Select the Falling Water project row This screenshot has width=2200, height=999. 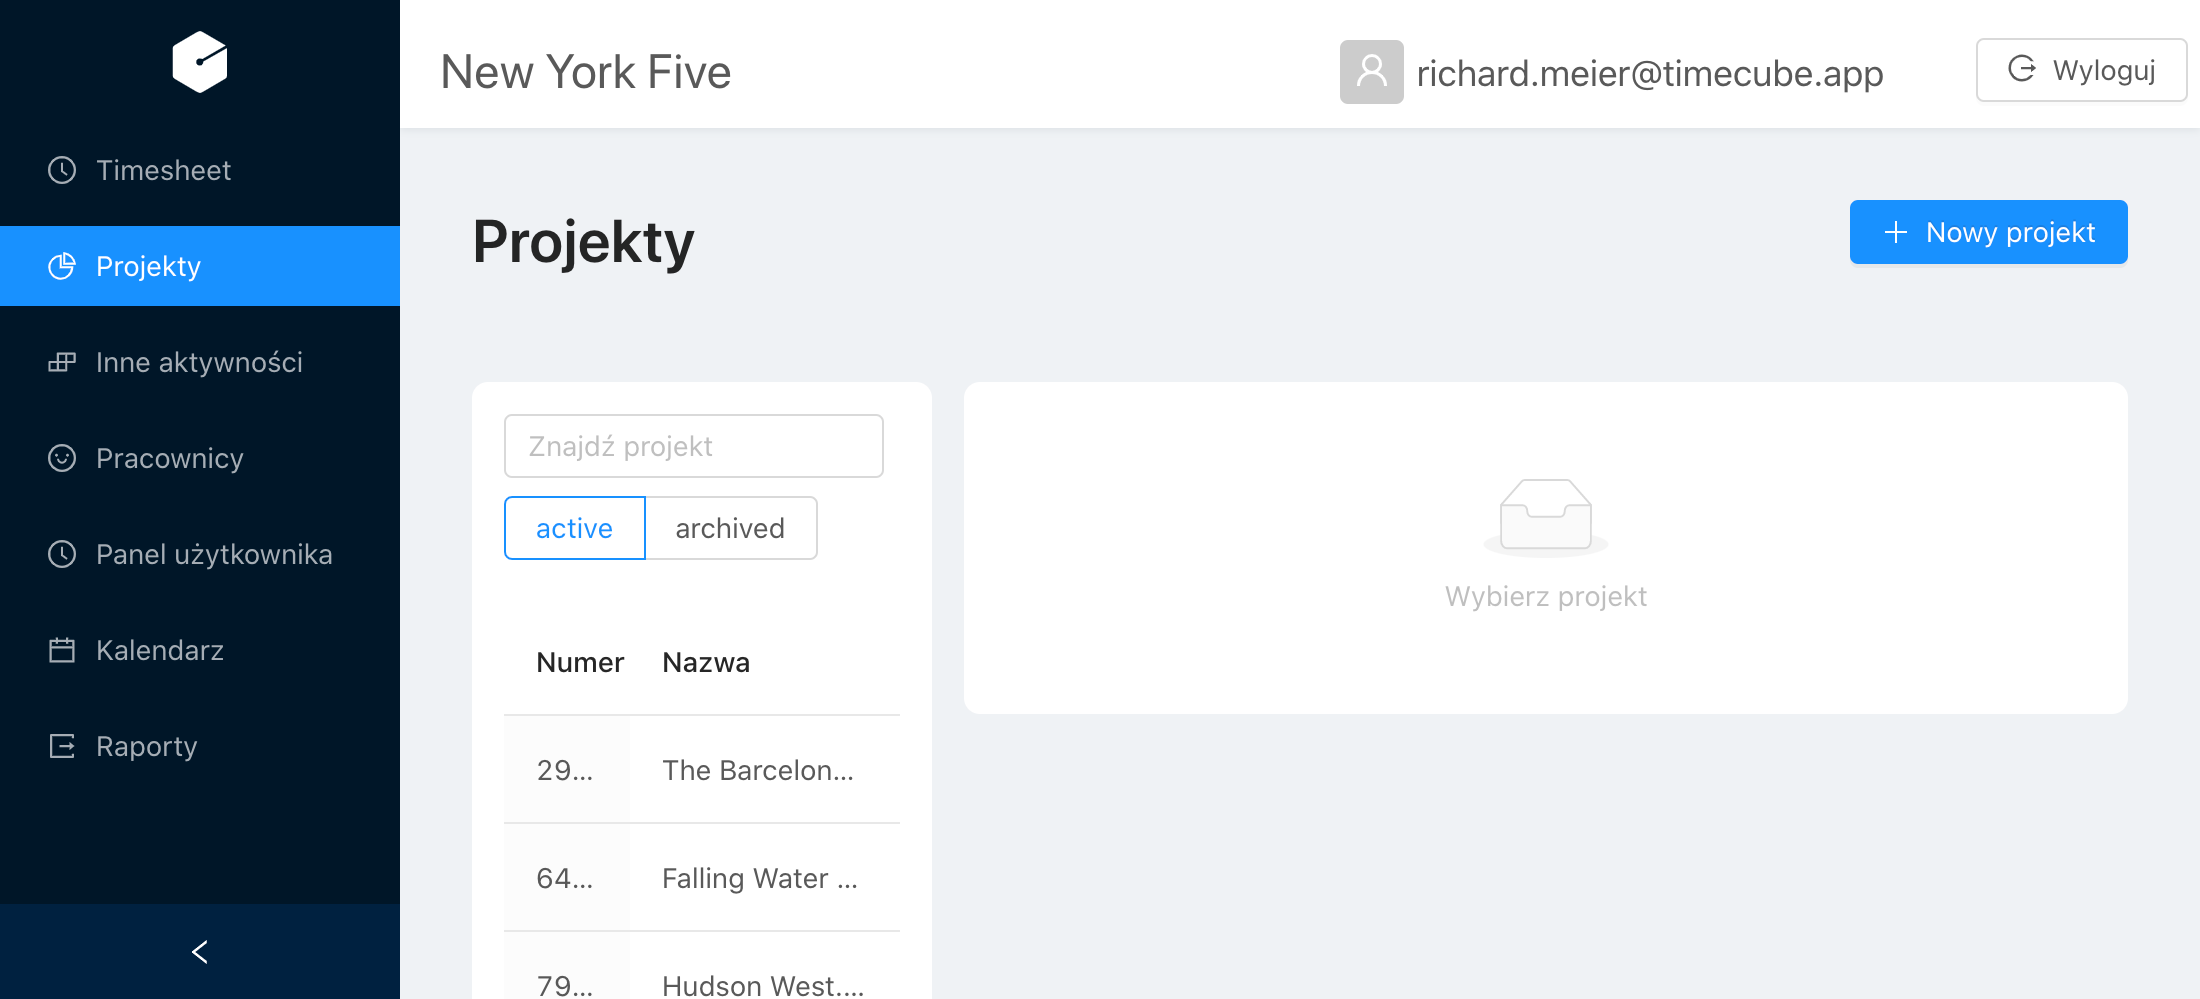tap(702, 878)
